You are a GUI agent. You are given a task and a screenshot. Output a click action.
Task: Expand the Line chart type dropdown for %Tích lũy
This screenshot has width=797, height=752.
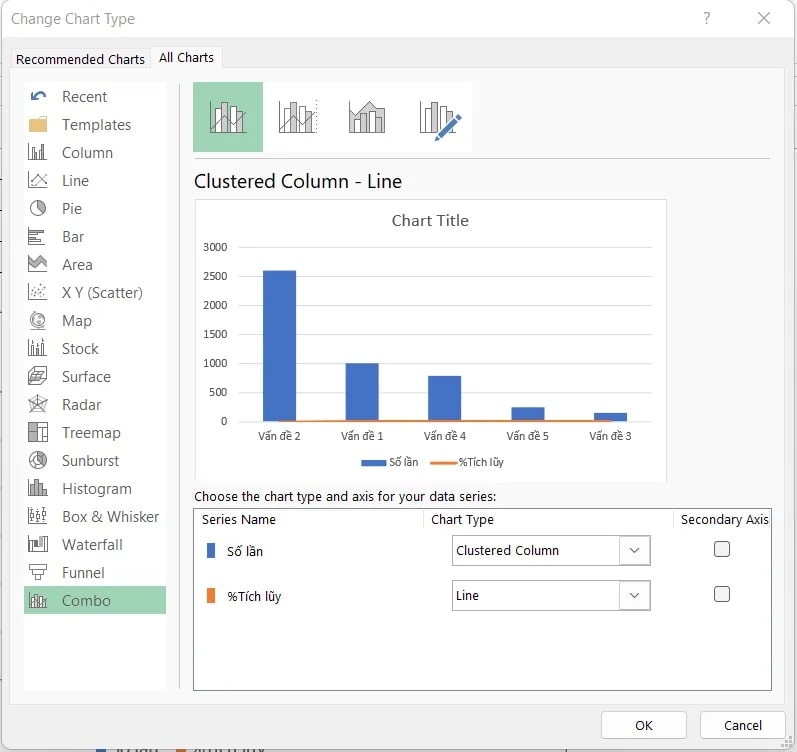point(634,596)
